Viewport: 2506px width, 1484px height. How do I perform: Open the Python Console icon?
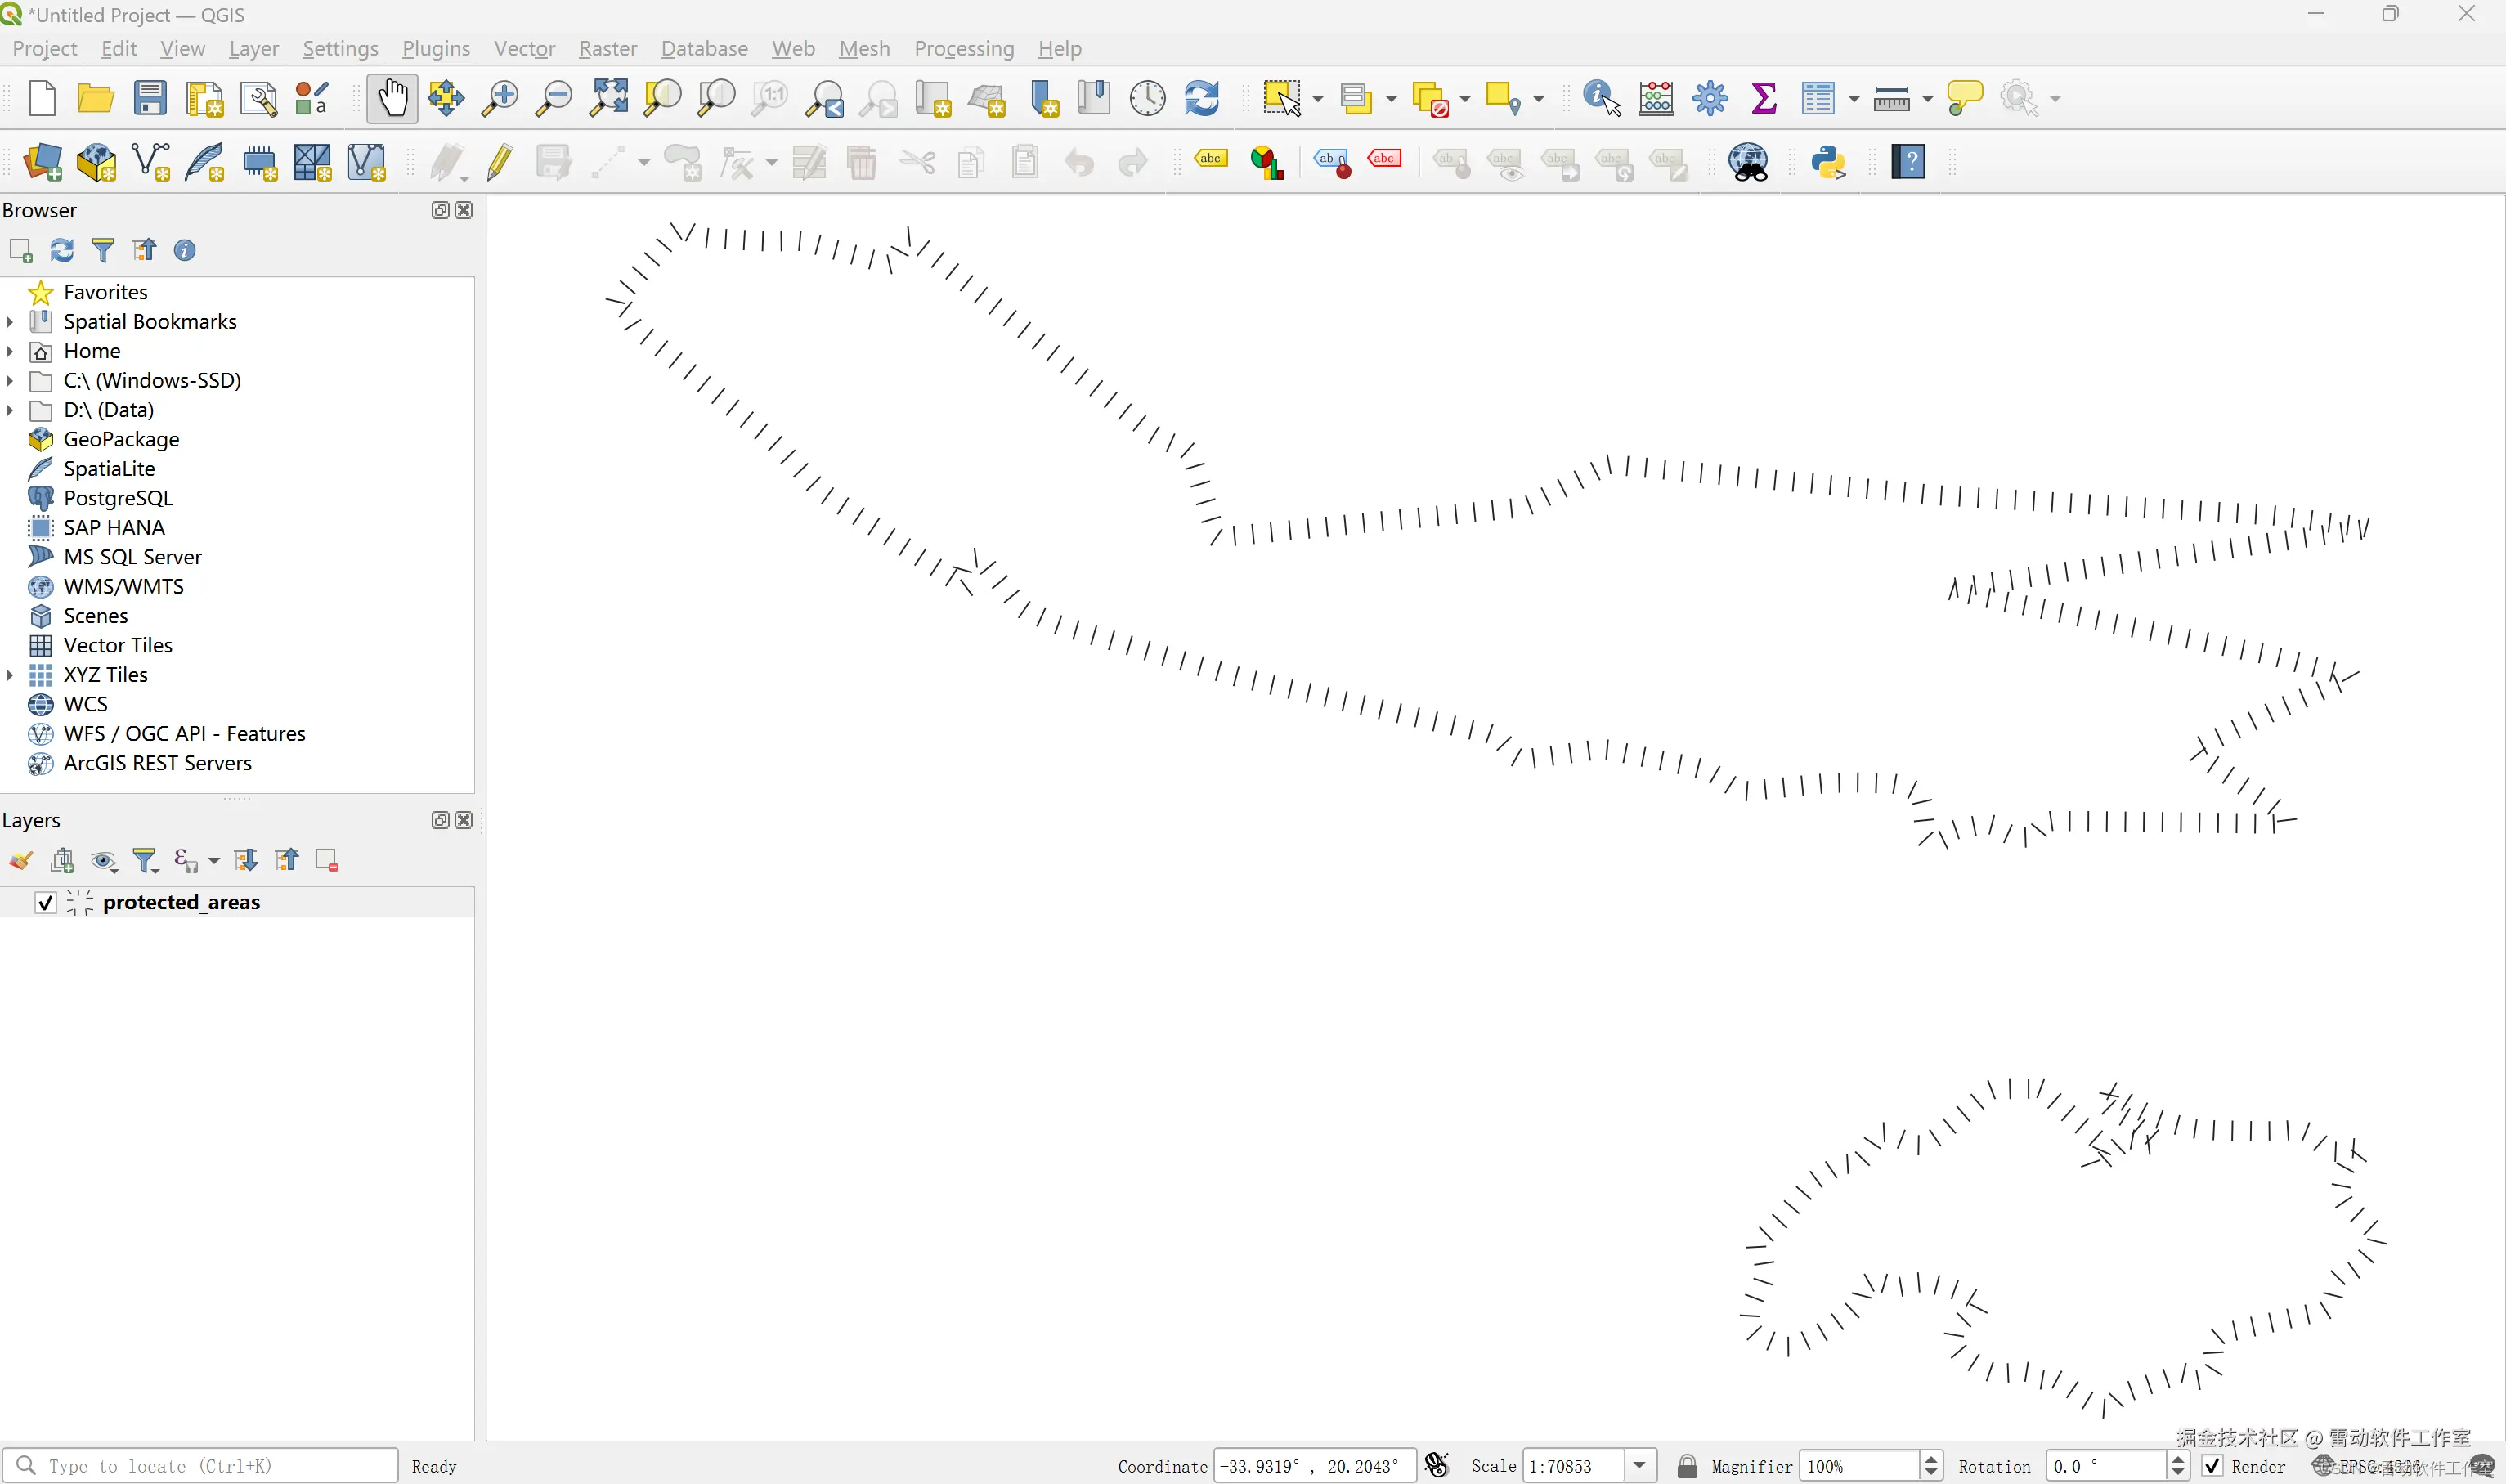(x=1828, y=162)
